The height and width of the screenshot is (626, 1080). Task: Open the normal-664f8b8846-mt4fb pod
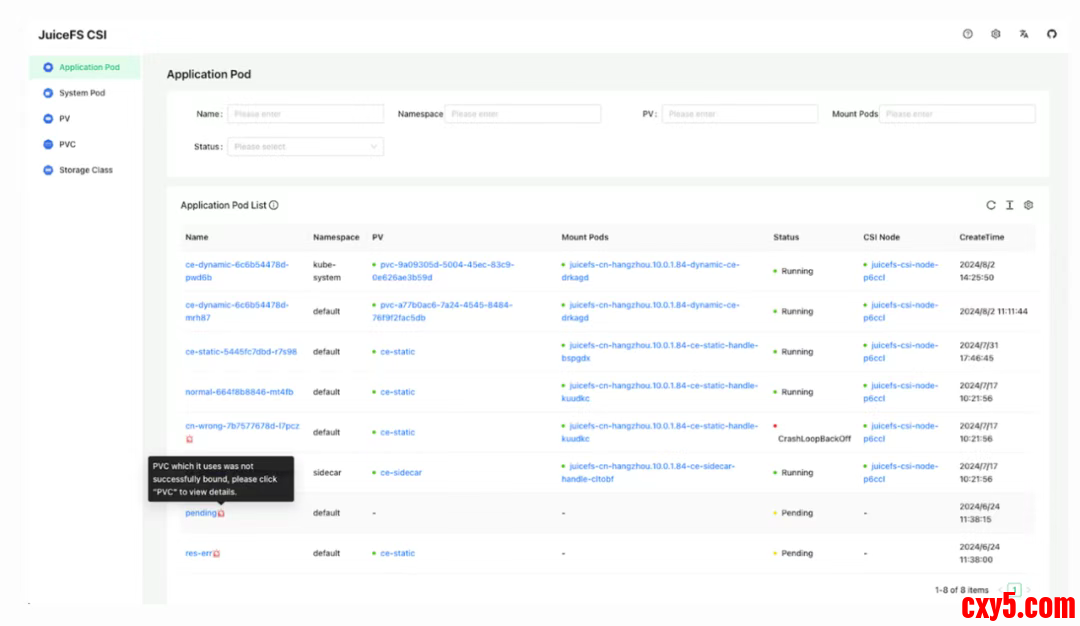pos(239,392)
